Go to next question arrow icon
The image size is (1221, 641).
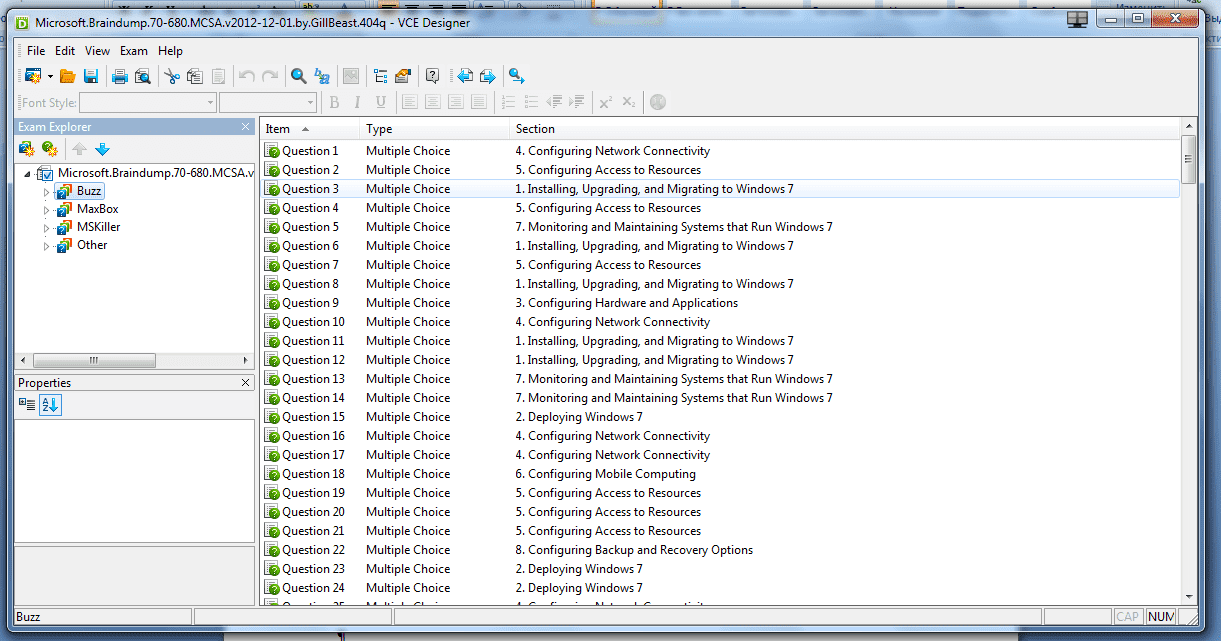487,76
